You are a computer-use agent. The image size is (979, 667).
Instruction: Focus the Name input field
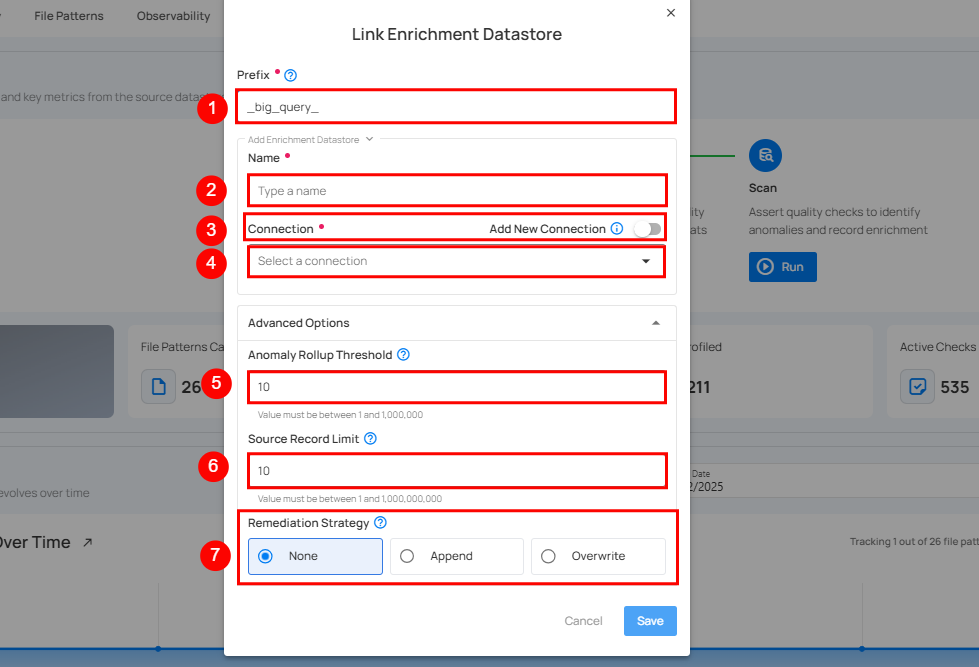457,190
